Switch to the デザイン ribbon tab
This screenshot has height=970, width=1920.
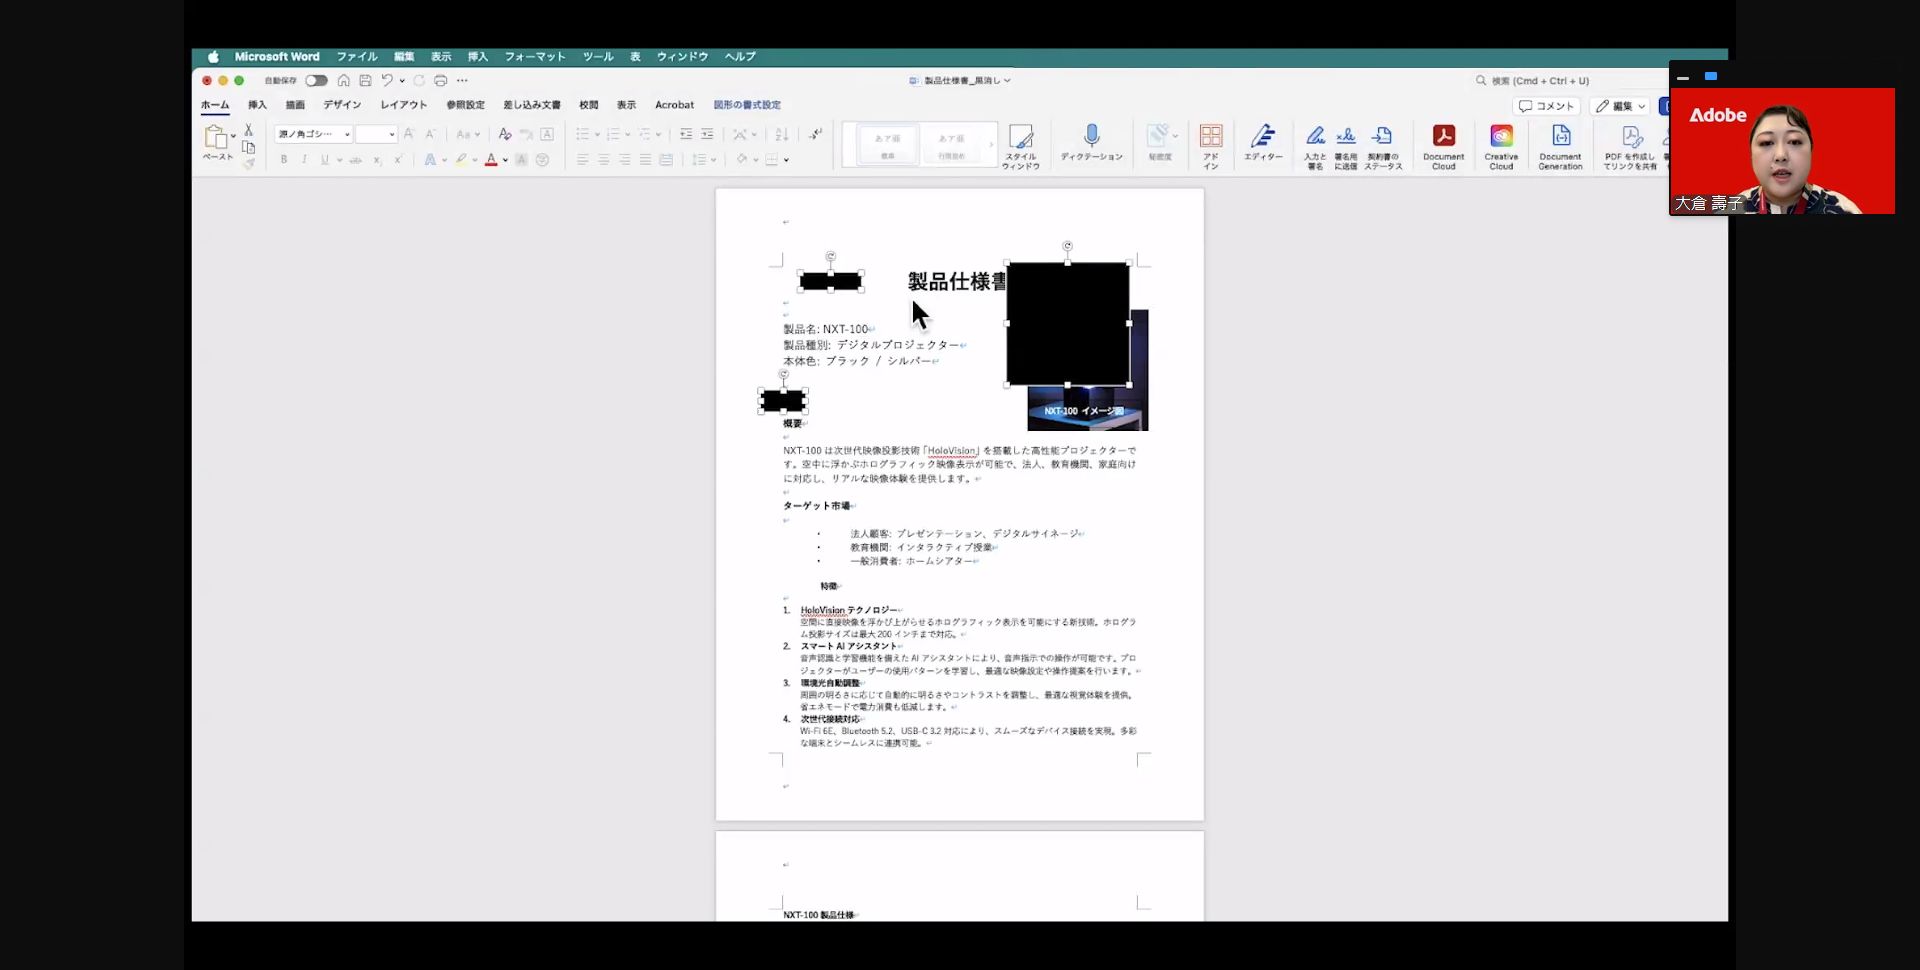coord(342,105)
